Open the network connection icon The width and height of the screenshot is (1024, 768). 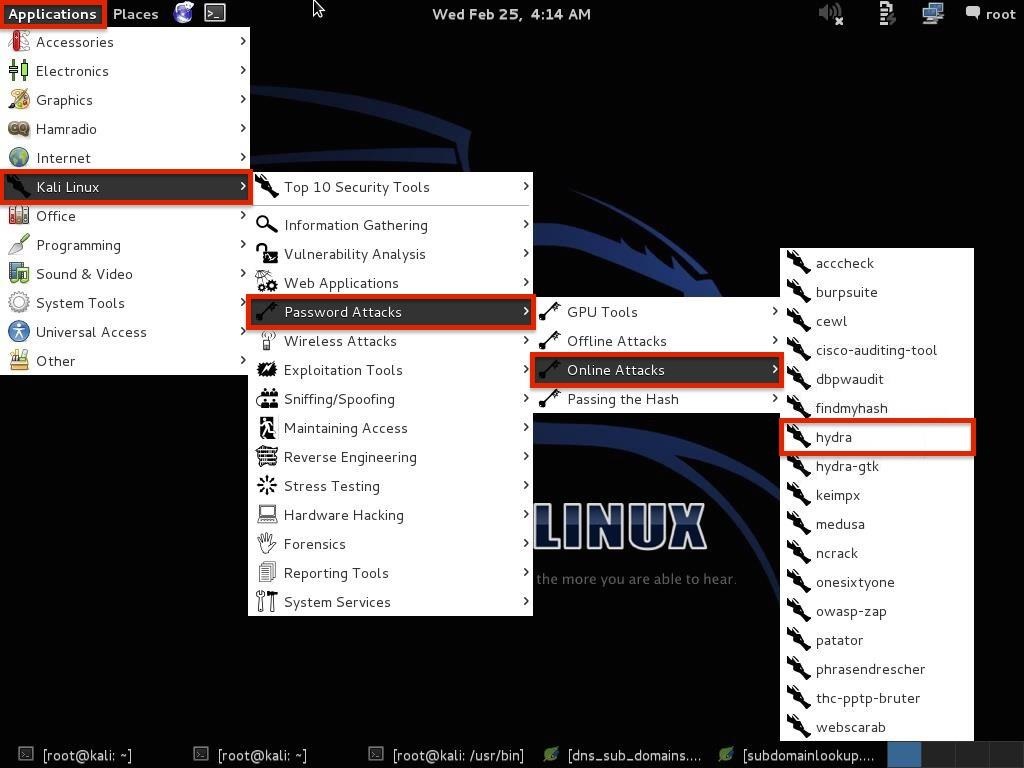933,14
